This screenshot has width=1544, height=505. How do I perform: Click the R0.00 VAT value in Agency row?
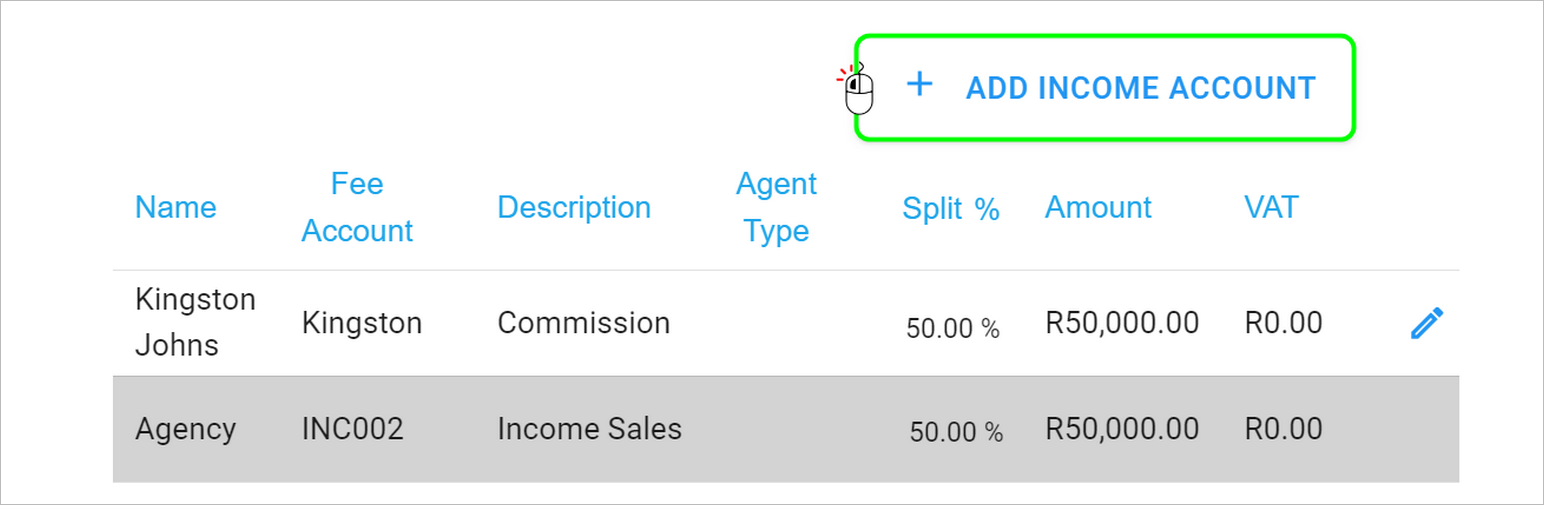coord(1284,429)
